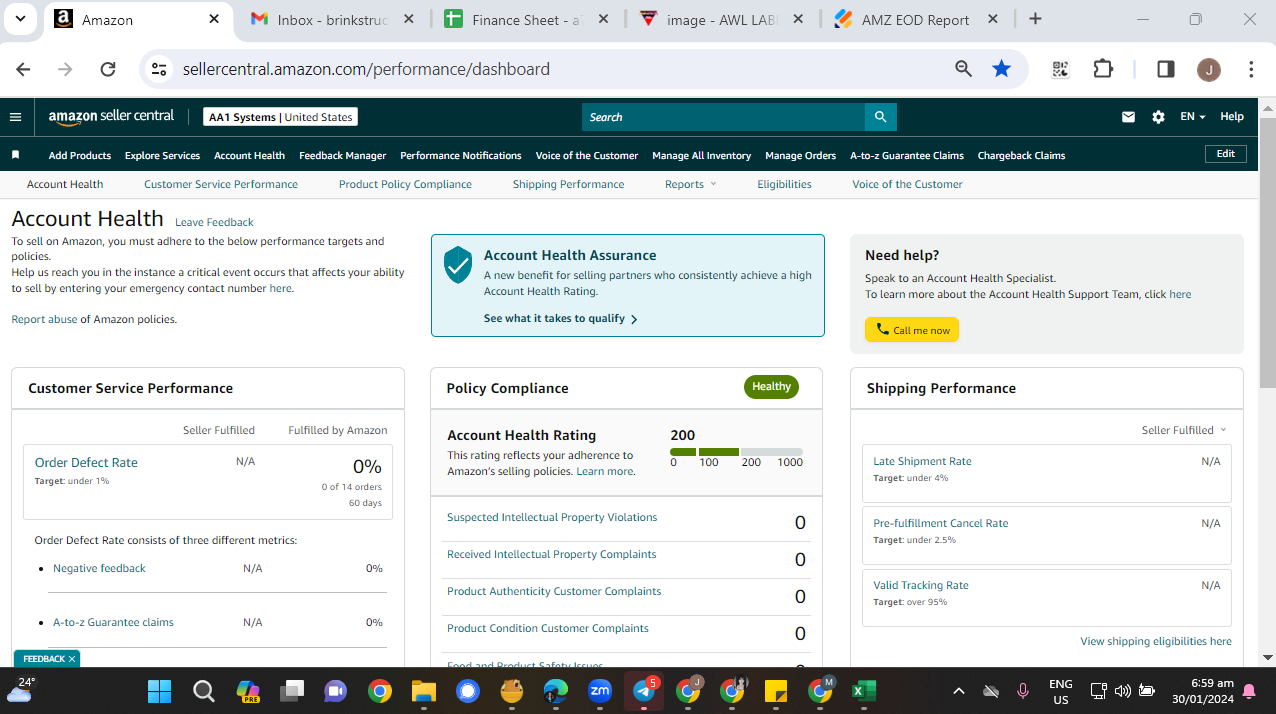Switch to the Finance Sheet tab
The image size is (1276, 714).
pos(526,19)
